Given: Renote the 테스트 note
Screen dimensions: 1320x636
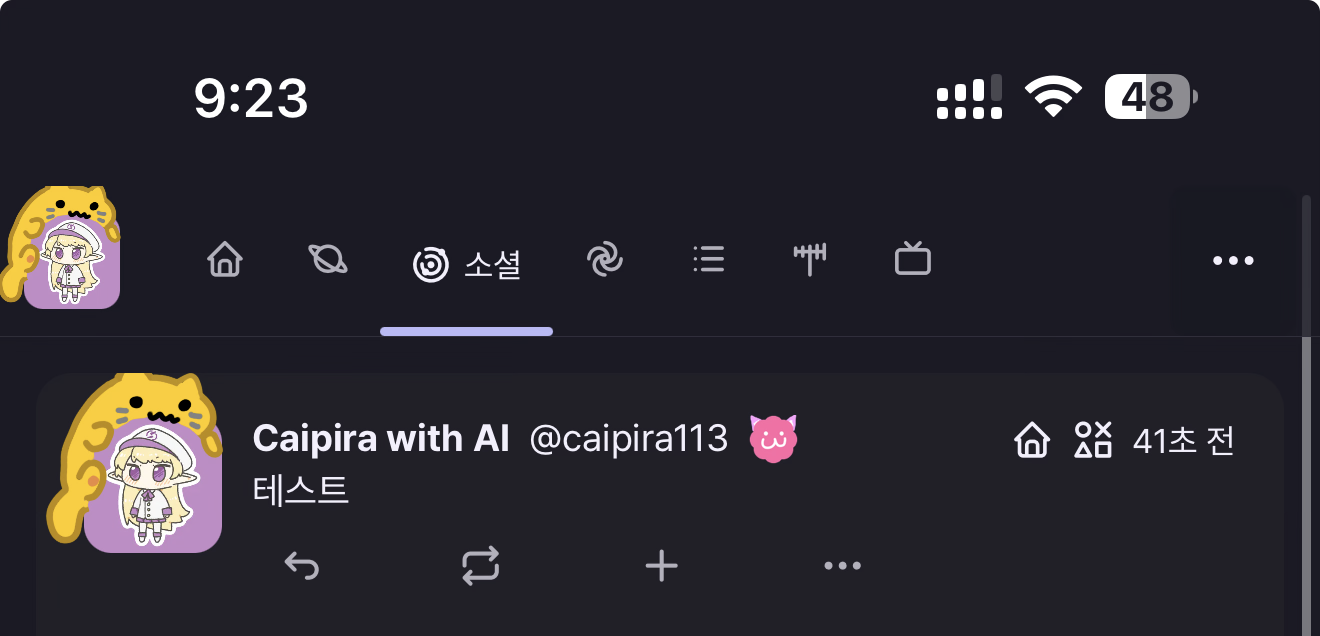Looking at the screenshot, I should (480, 566).
